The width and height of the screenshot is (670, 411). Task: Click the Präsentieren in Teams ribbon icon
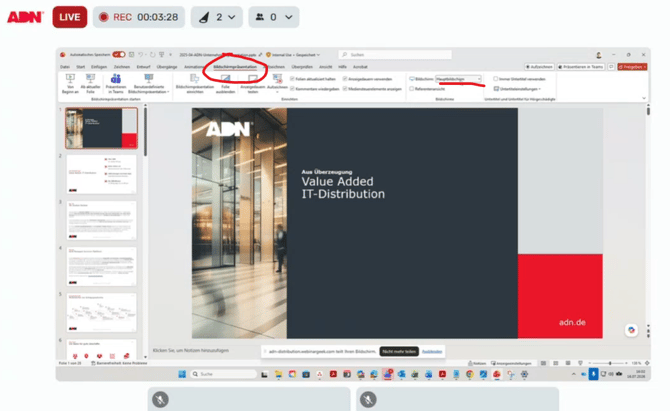[x=116, y=79]
